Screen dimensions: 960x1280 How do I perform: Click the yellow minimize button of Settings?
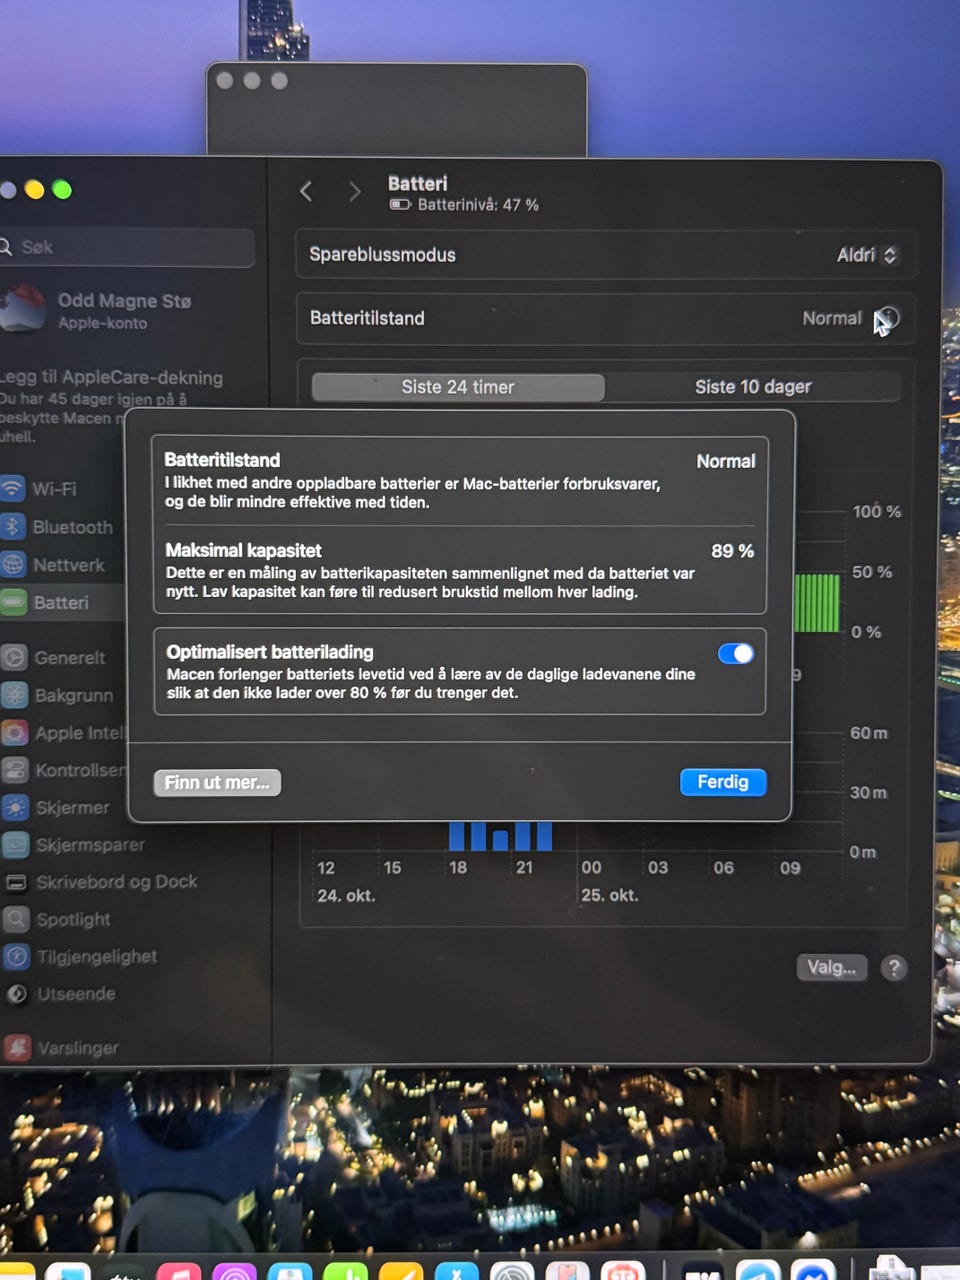click(x=34, y=190)
